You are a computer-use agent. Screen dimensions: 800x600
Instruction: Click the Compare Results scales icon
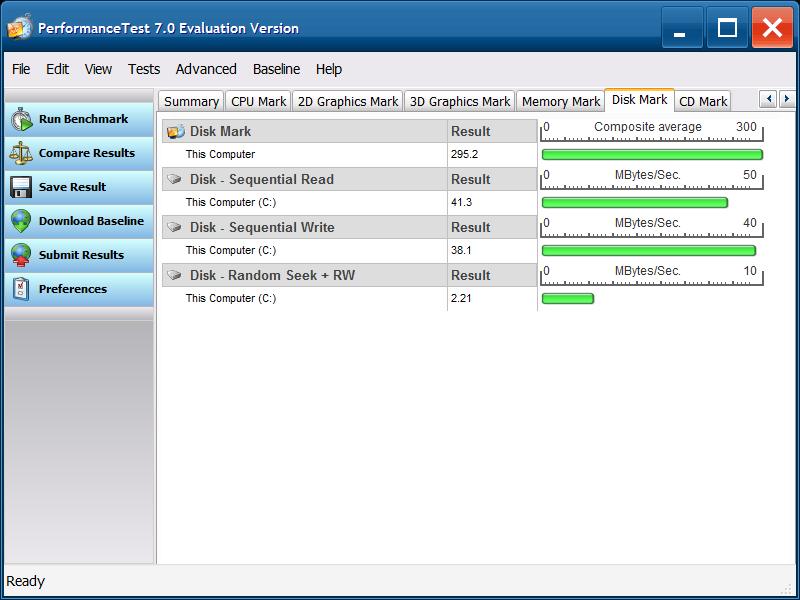21,153
